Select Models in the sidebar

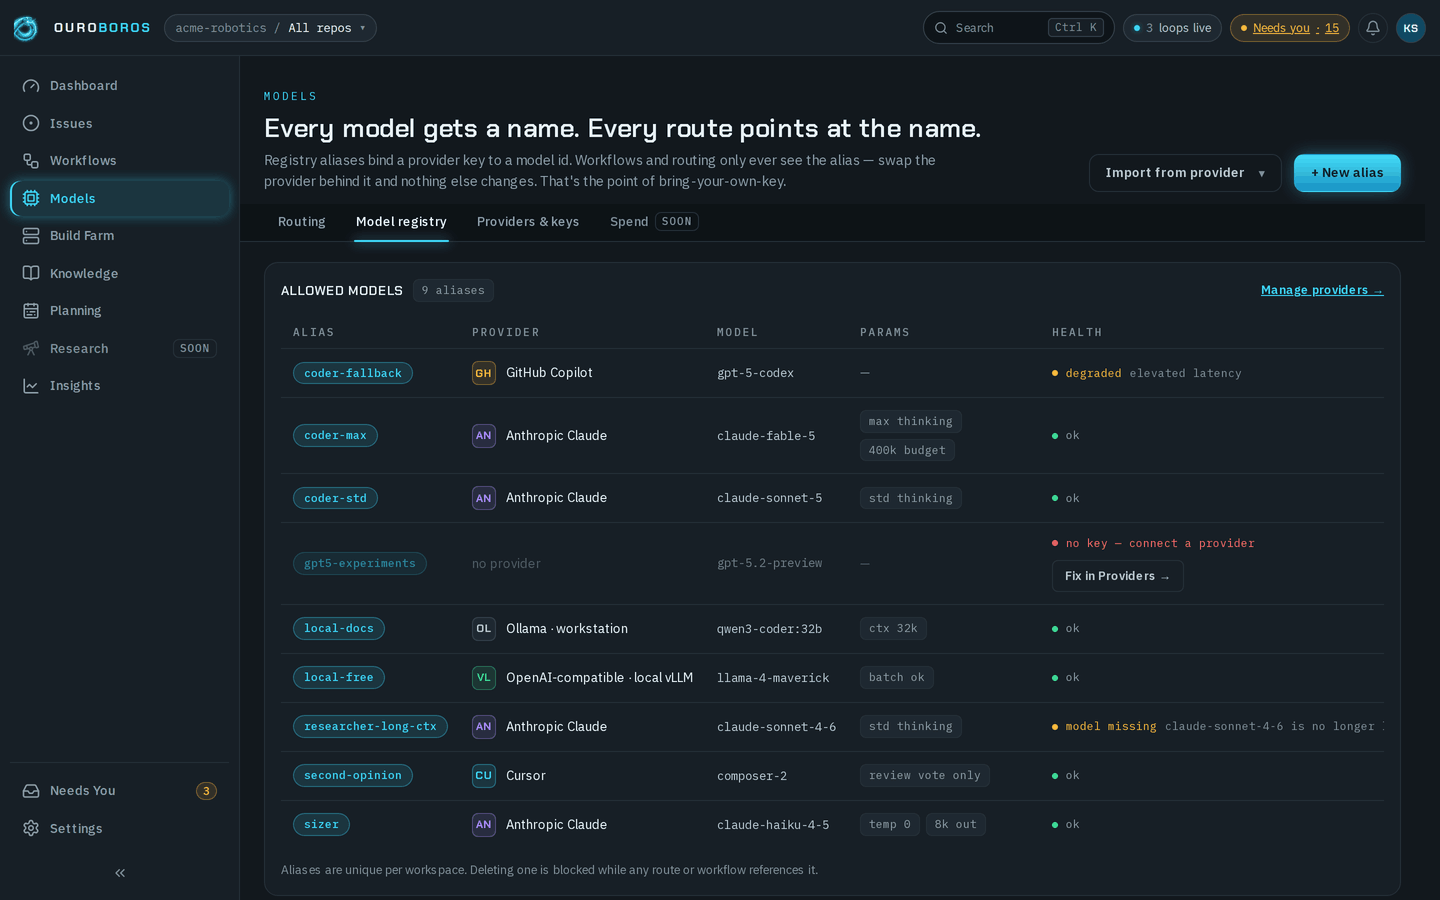coord(120,198)
